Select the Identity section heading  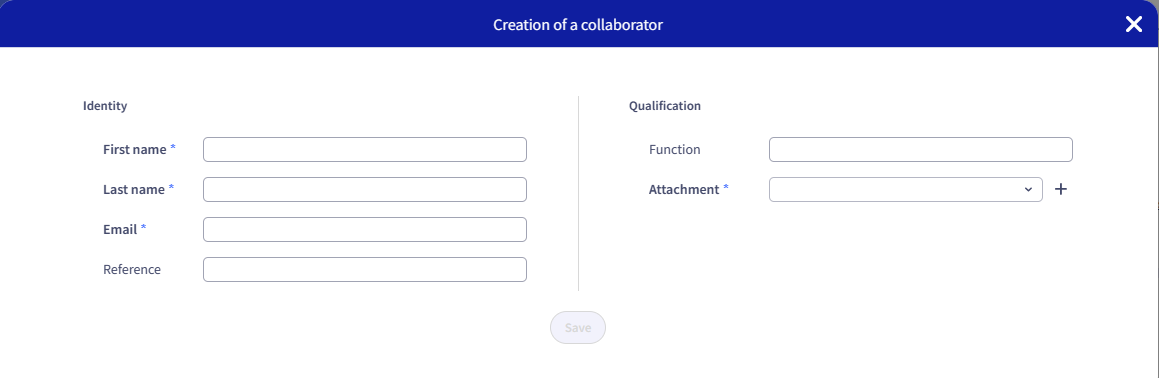[105, 106]
